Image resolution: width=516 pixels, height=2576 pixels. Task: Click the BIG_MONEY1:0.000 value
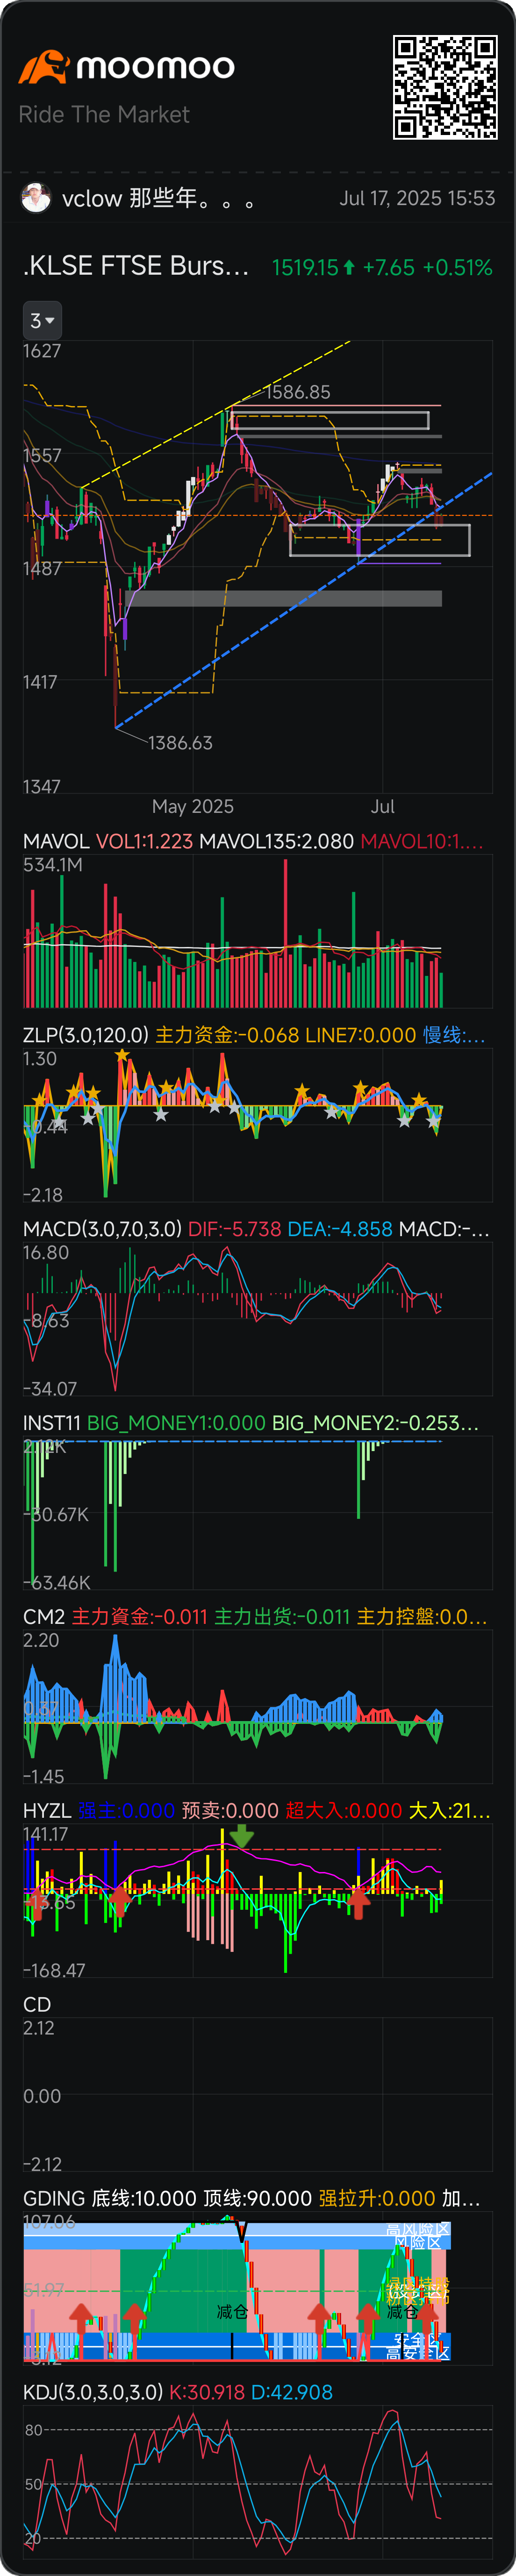coord(176,1423)
